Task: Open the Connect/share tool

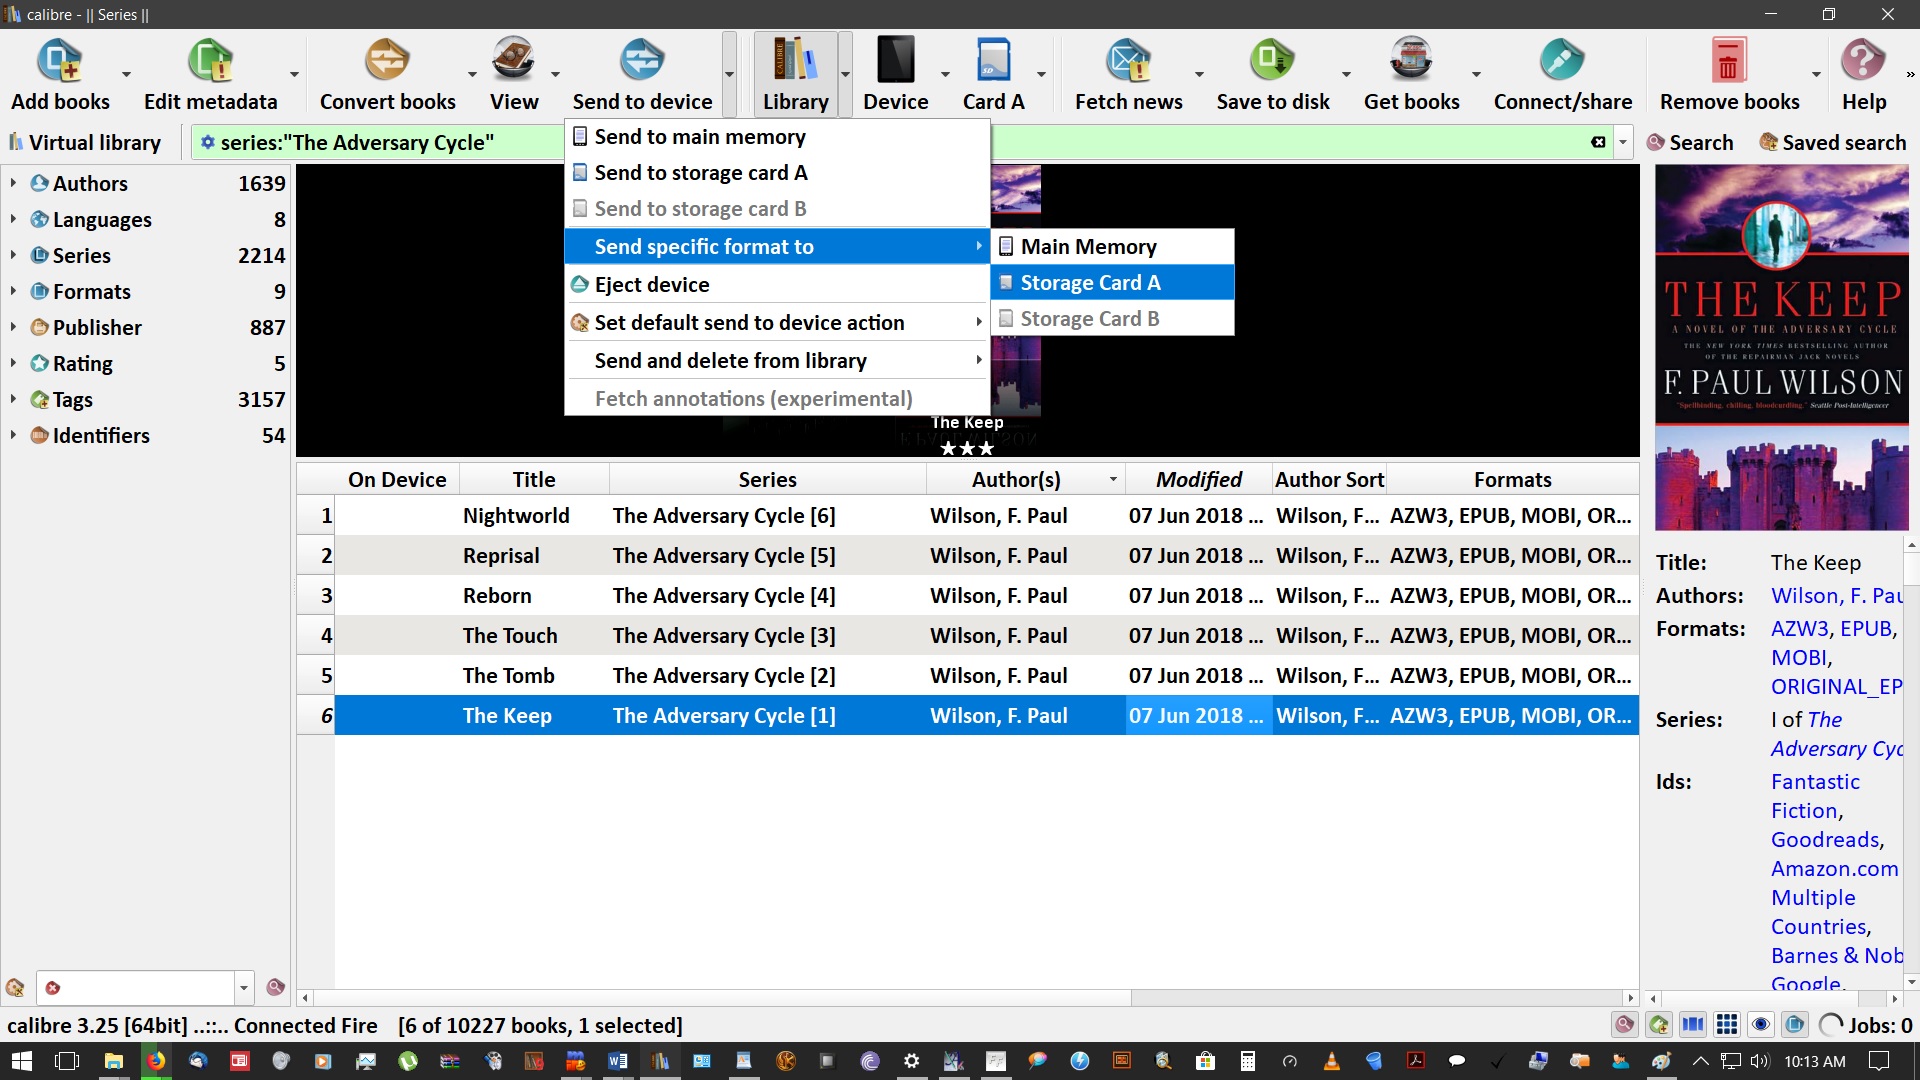Action: tap(1562, 62)
